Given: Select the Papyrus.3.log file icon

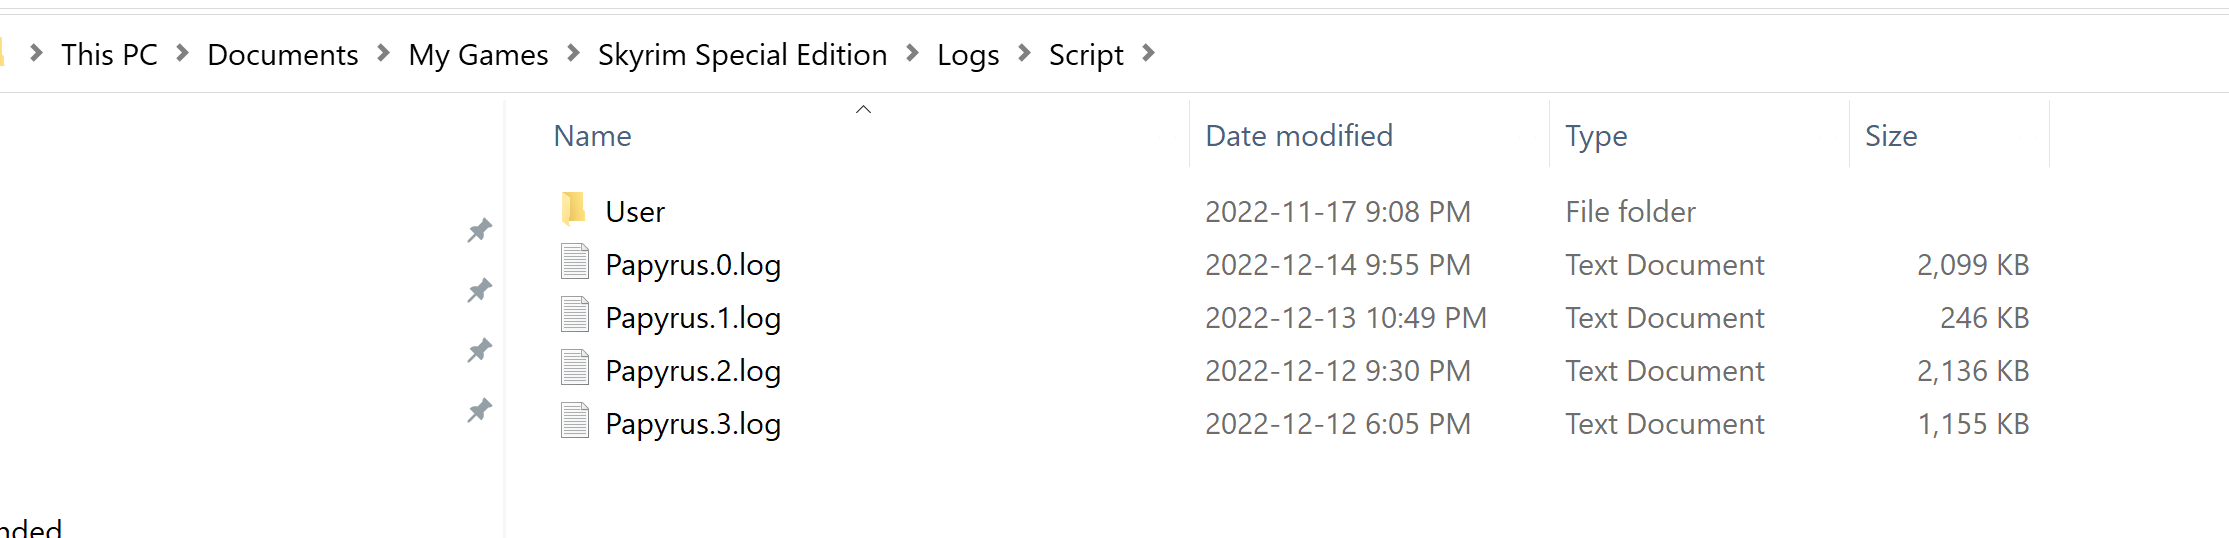Looking at the screenshot, I should (x=575, y=421).
